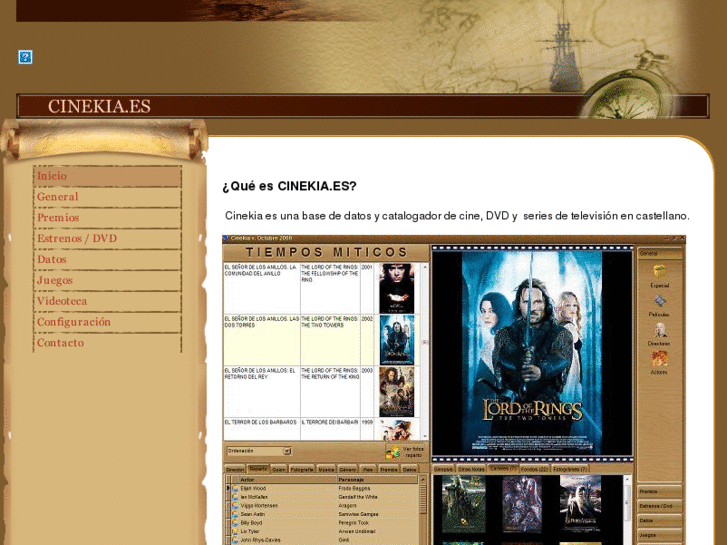The image size is (727, 545).
Task: Select the first poster in Carteles gallery
Action: point(464,504)
